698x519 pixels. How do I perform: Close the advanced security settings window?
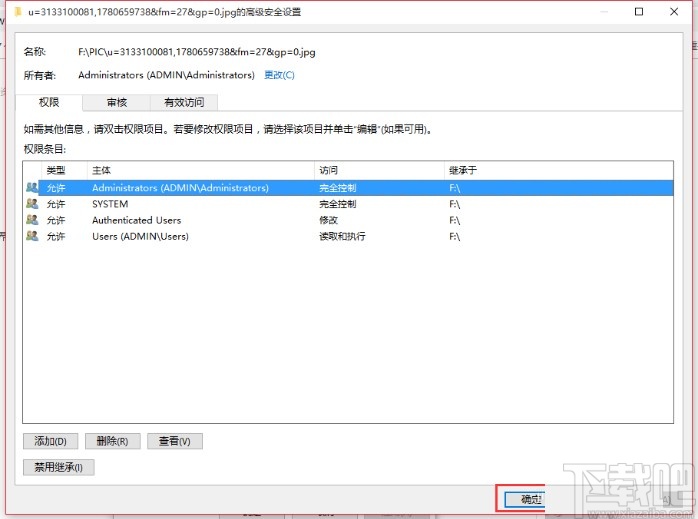(x=674, y=12)
